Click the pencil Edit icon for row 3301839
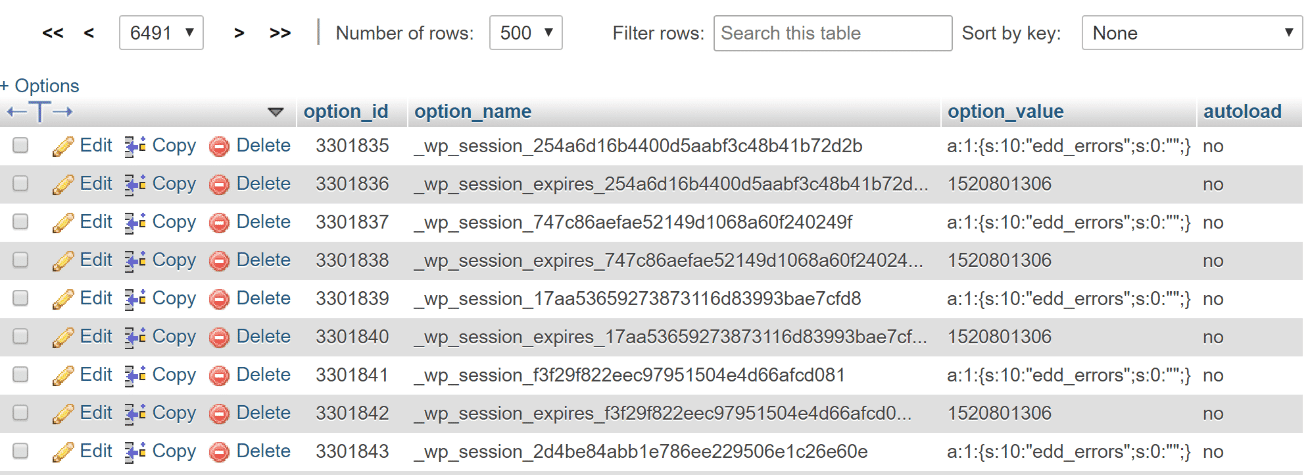The height and width of the screenshot is (475, 1308). [63, 299]
